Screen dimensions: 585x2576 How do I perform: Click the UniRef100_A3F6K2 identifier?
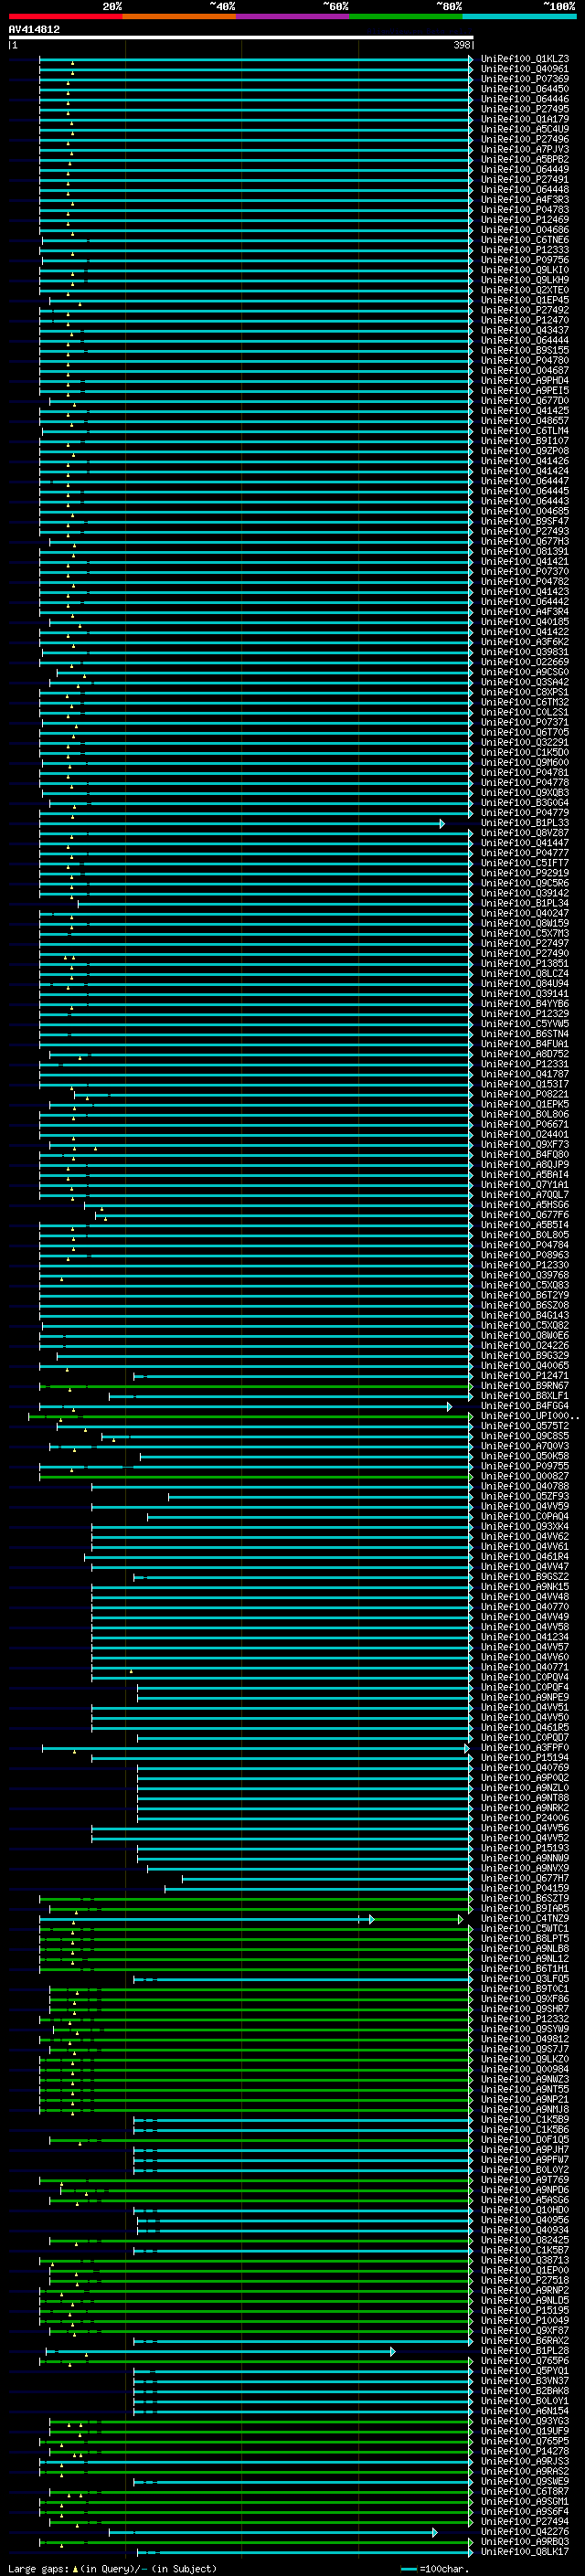click(525, 642)
